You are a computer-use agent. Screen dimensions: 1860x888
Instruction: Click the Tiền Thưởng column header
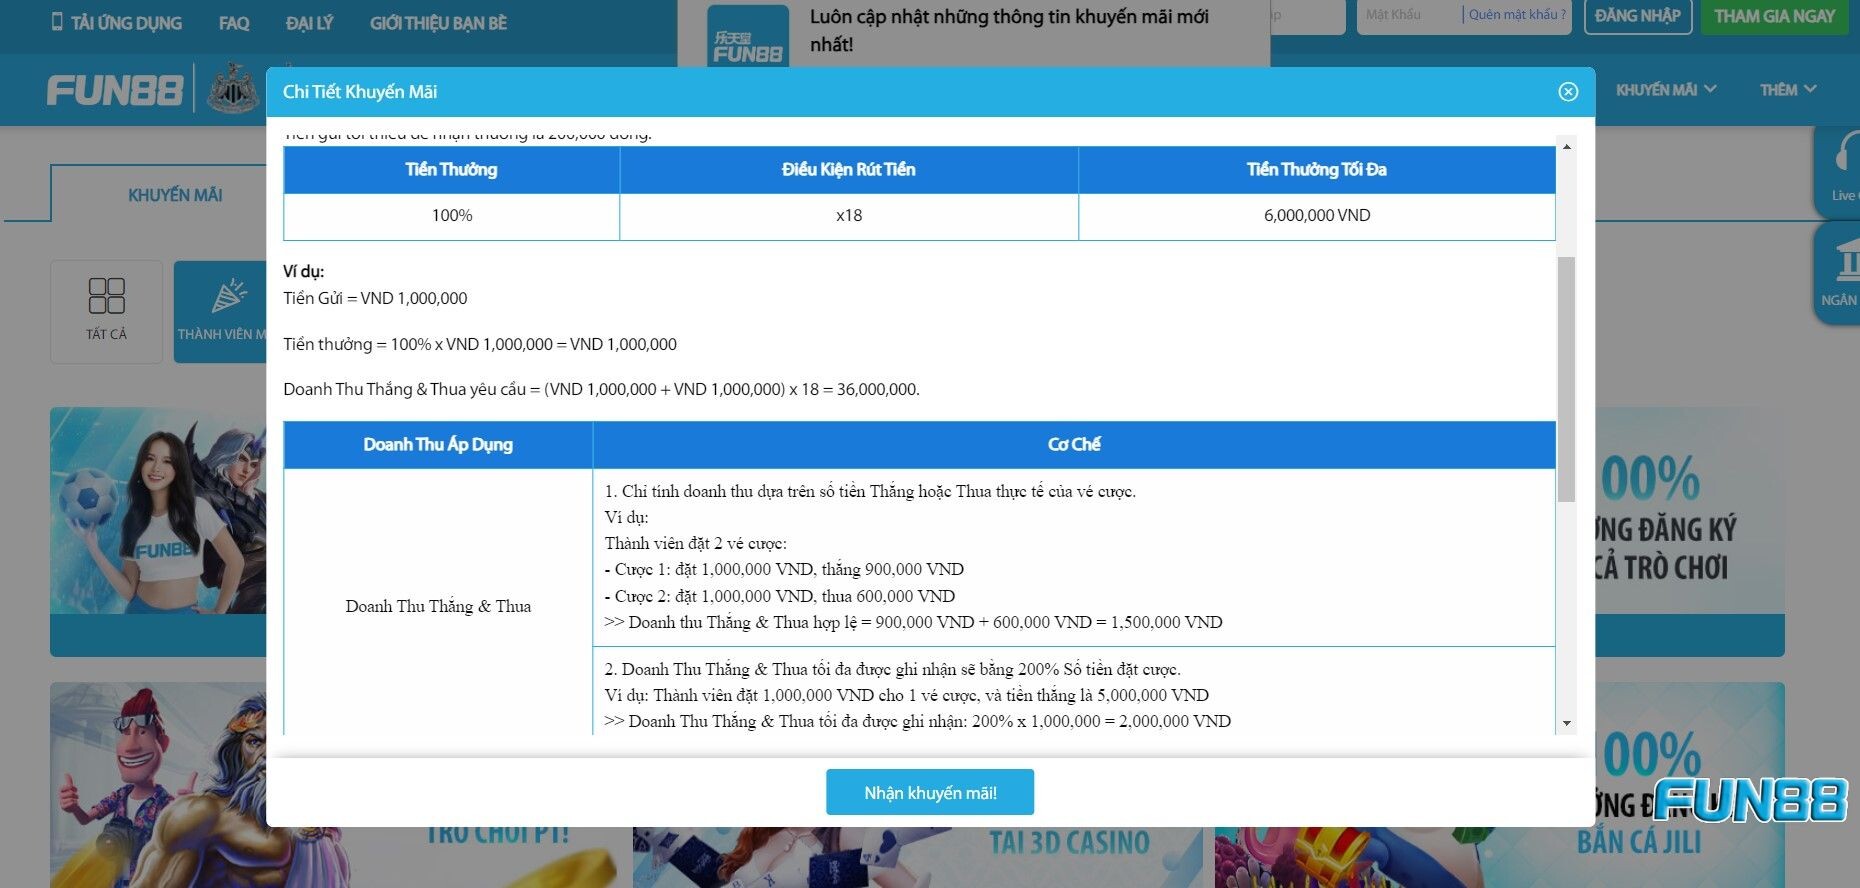(x=451, y=170)
